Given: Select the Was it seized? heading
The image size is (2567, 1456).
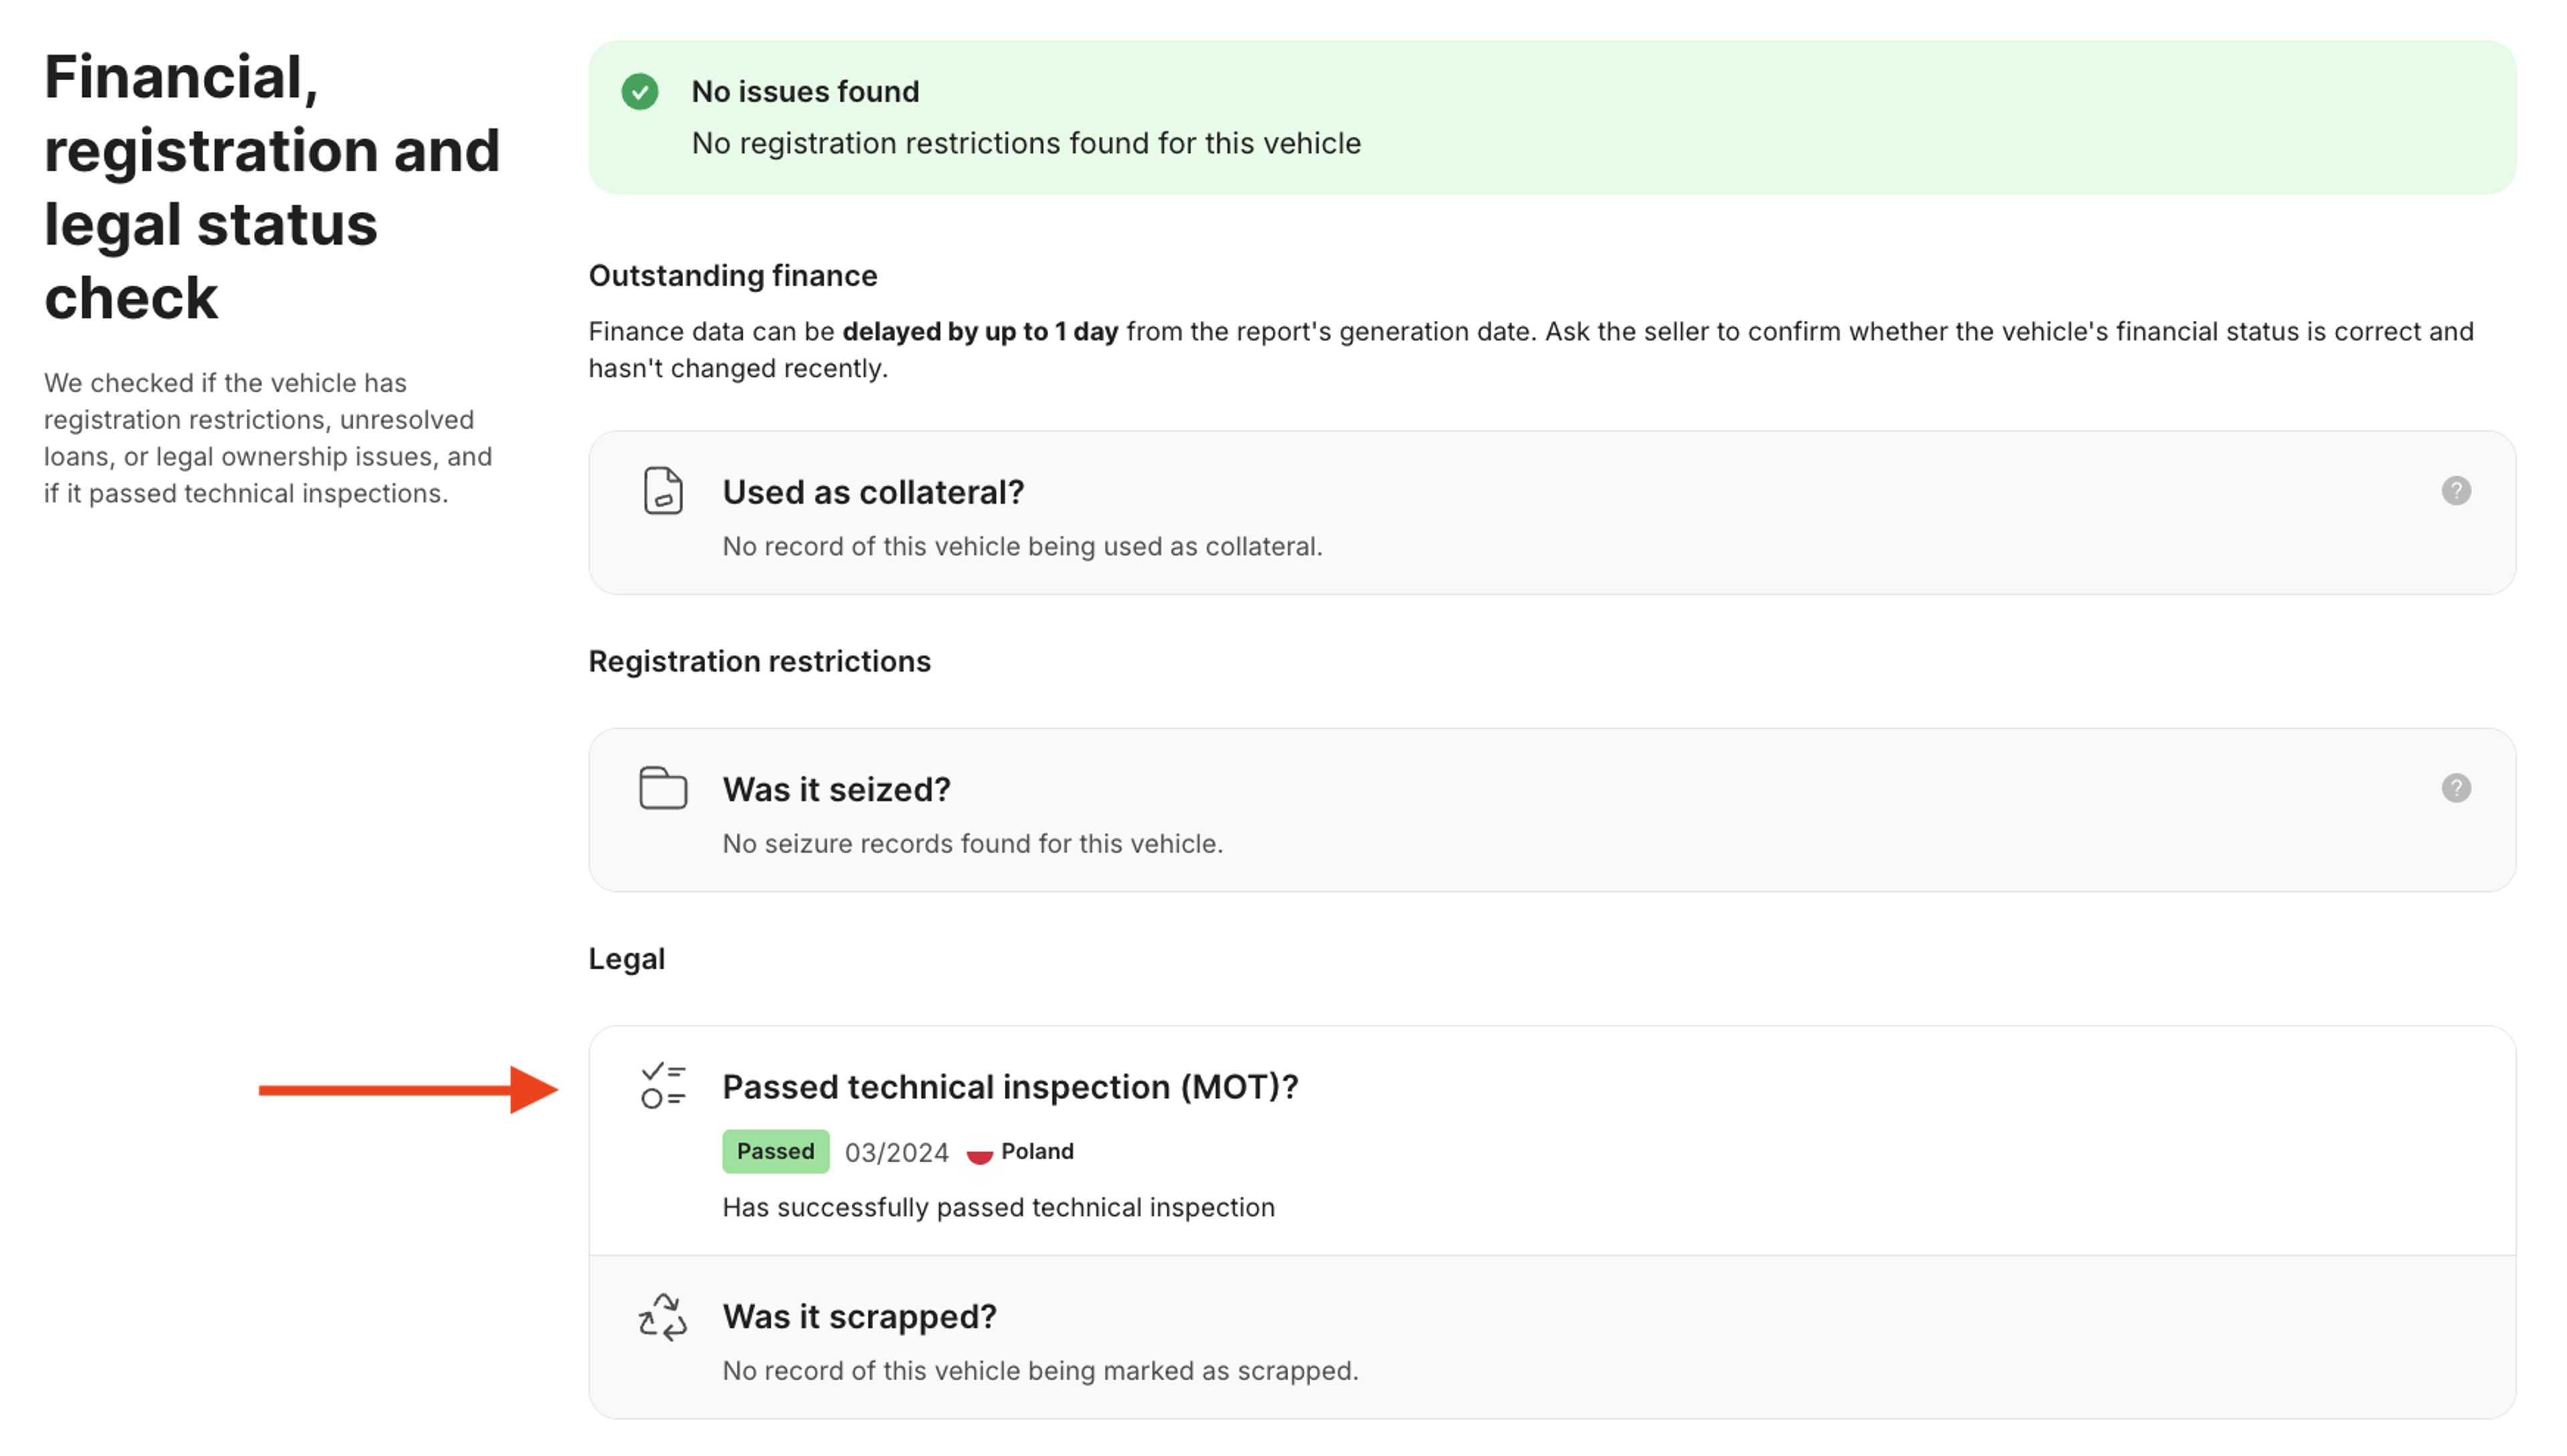Looking at the screenshot, I should 836,789.
